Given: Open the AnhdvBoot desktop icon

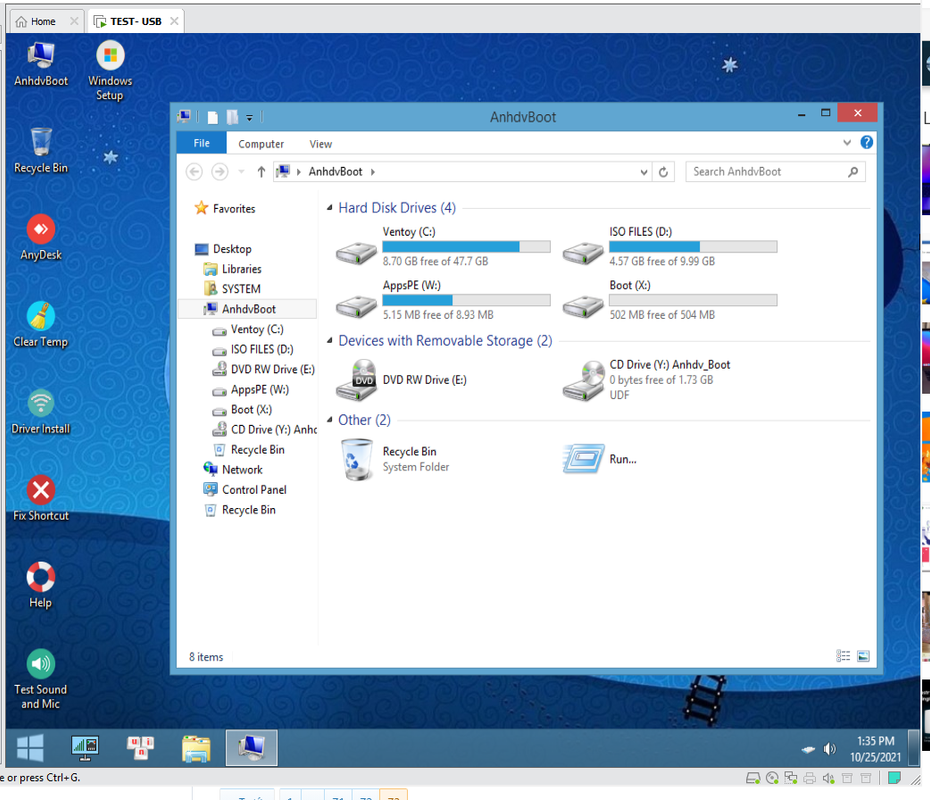Looking at the screenshot, I should point(41,64).
